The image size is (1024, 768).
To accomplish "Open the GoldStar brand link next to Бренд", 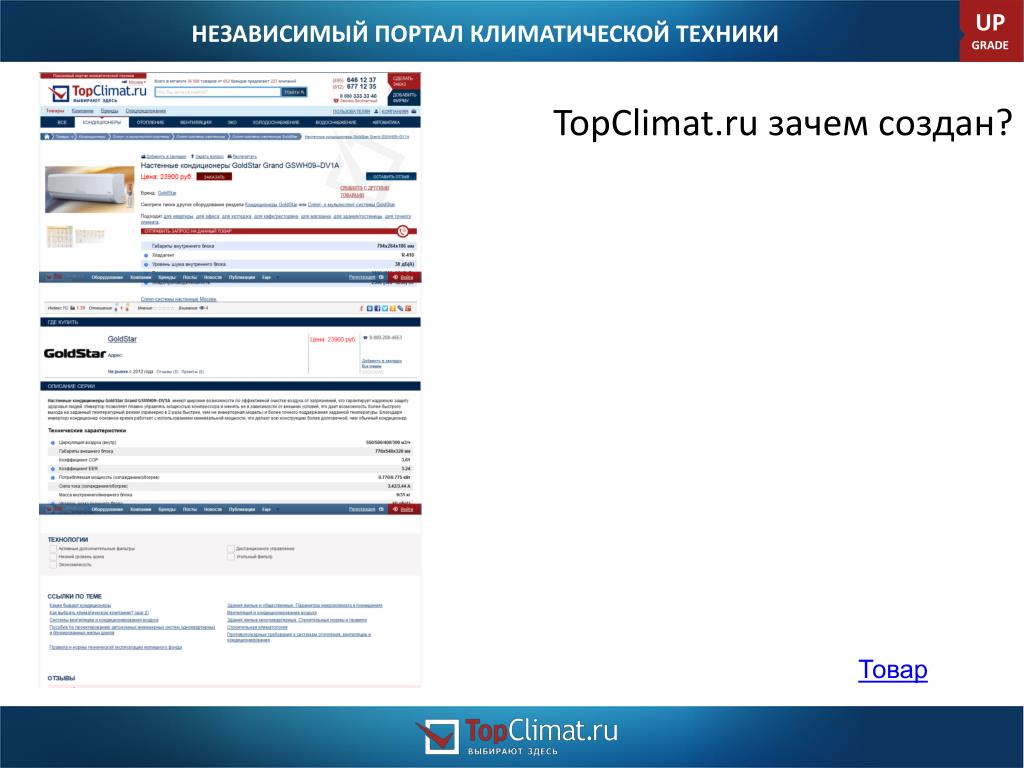I will tap(167, 193).
